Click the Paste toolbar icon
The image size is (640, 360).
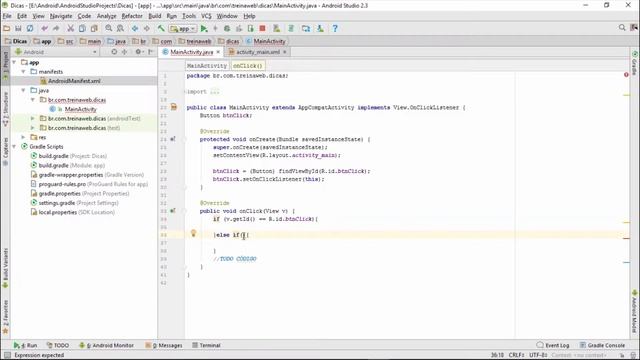point(94,29)
